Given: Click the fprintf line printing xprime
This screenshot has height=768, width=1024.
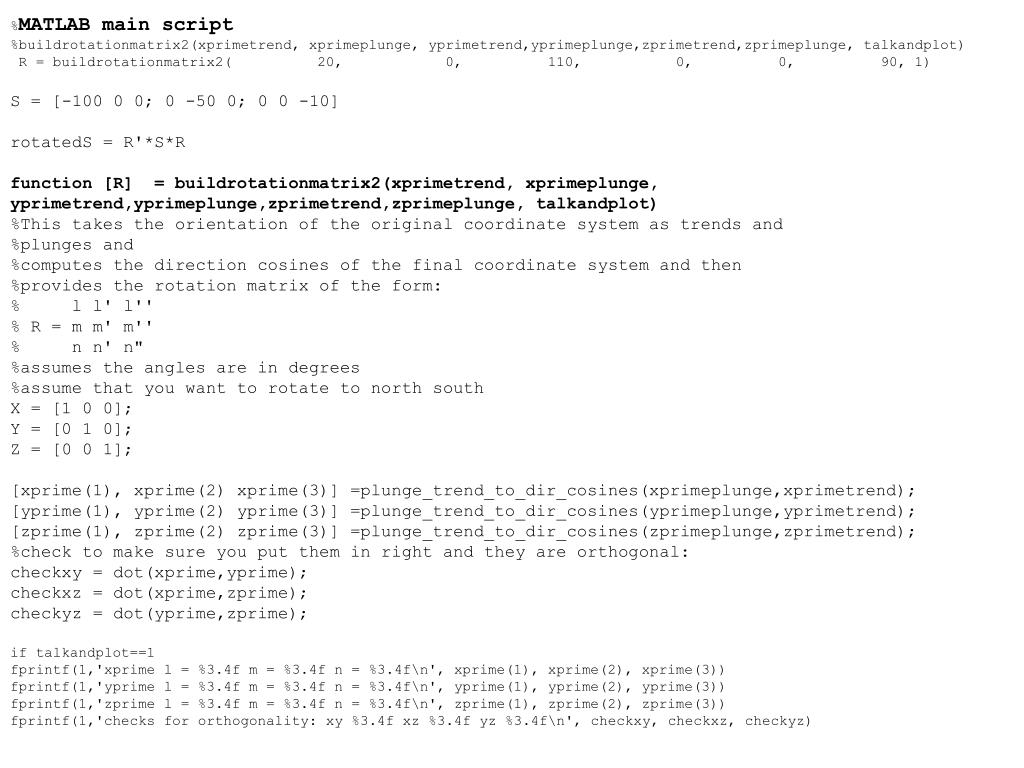Looking at the screenshot, I should [368, 670].
